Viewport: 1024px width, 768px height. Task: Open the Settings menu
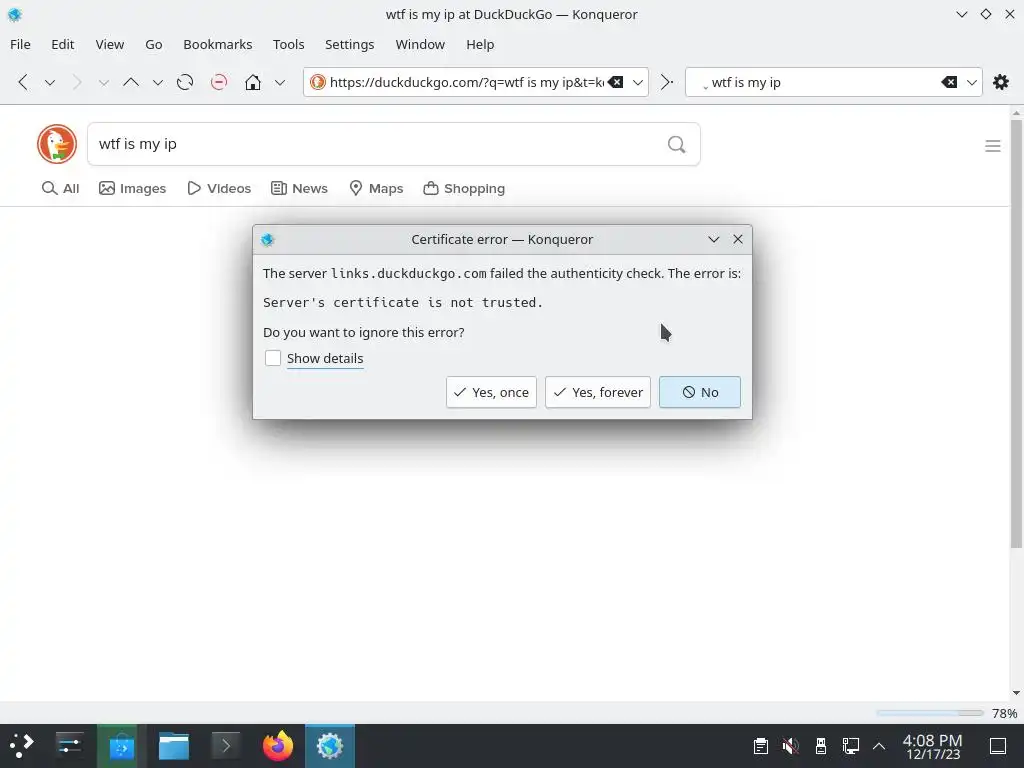tap(349, 44)
